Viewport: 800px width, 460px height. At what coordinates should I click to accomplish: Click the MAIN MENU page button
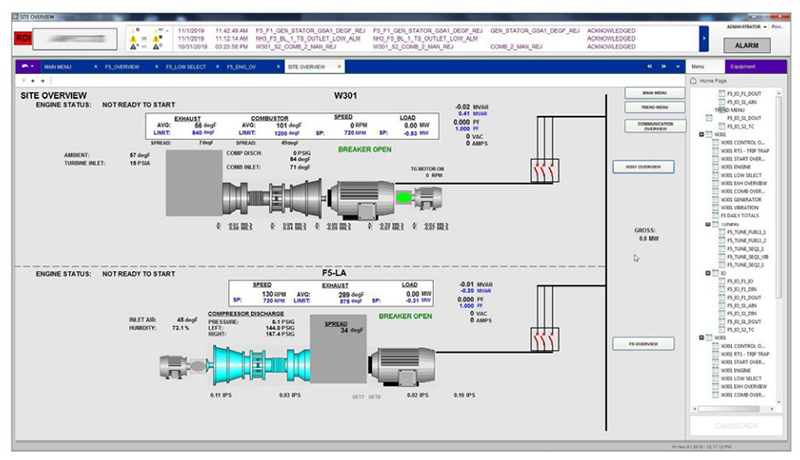pos(655,93)
